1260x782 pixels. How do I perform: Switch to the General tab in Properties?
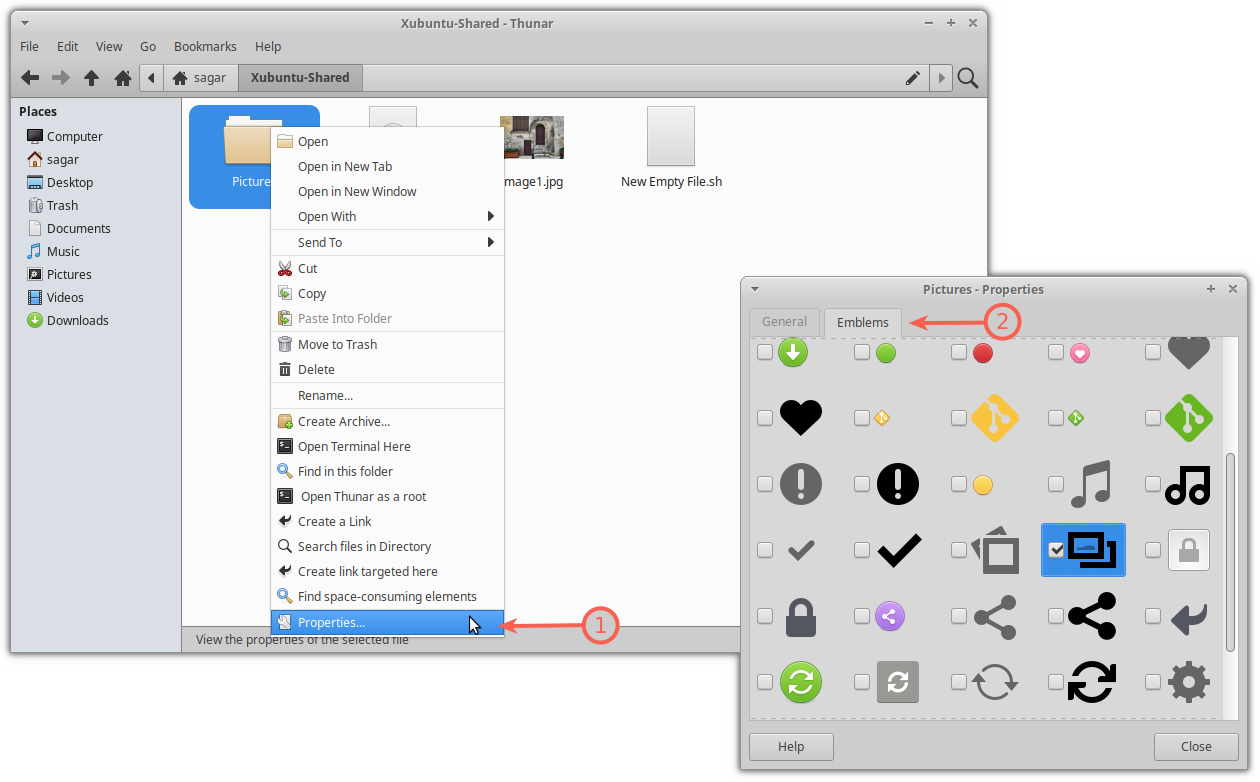point(784,321)
